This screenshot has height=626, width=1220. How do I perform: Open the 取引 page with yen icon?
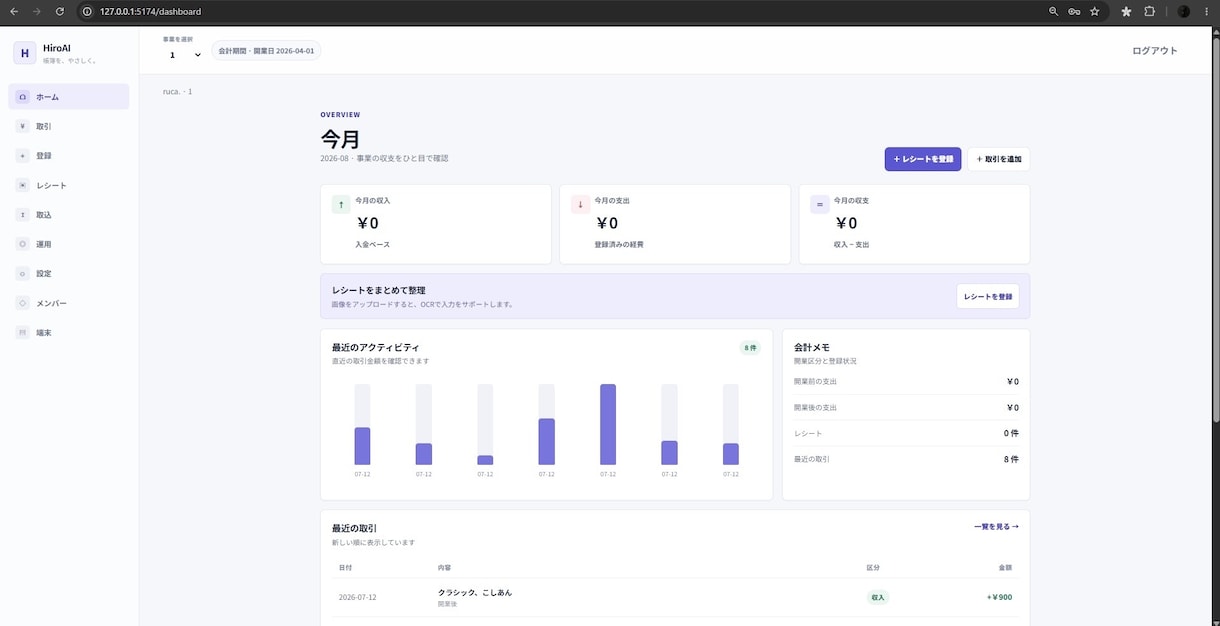(68, 126)
